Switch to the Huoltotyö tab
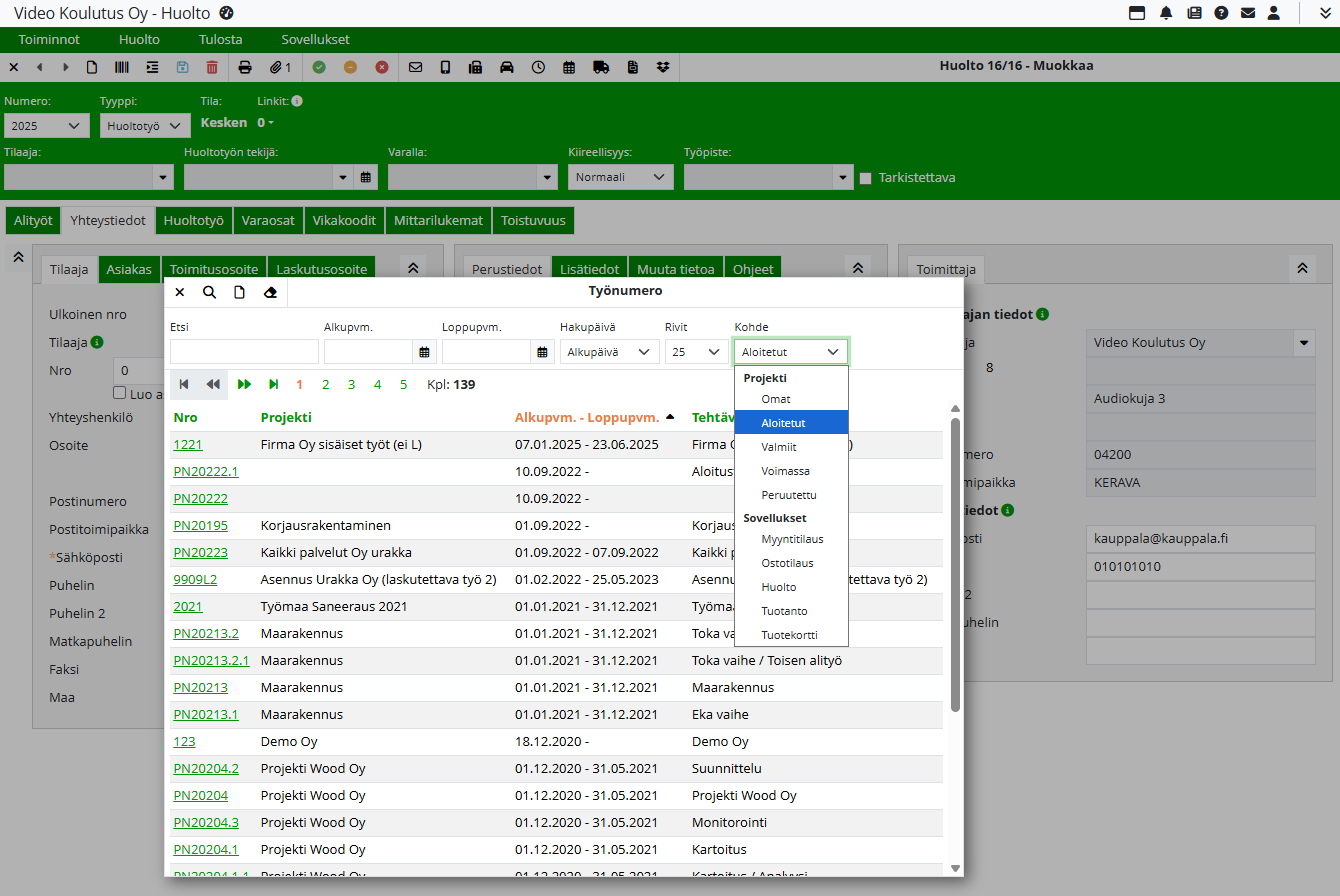 194,220
